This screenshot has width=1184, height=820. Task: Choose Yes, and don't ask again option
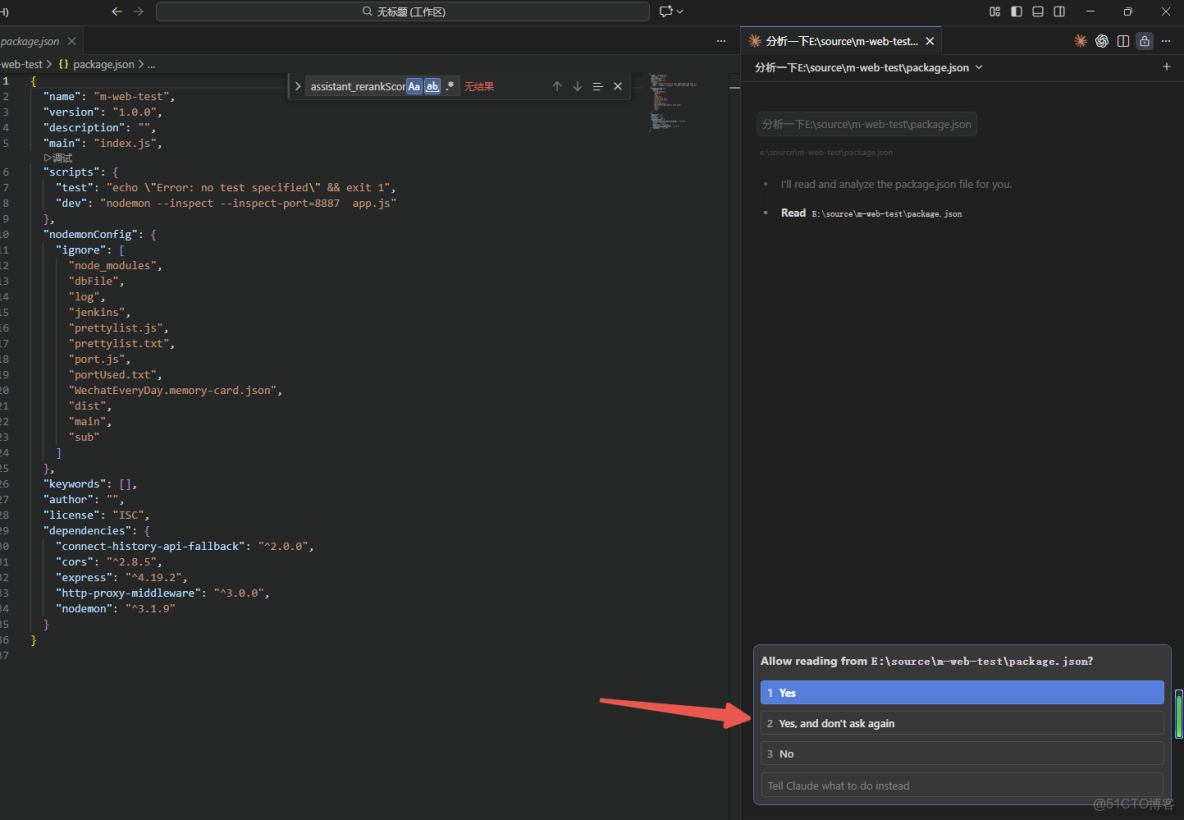coord(960,723)
